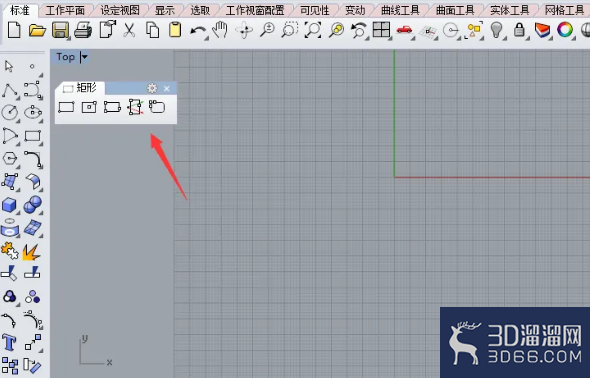Cut selection with scissors icon
The width and height of the screenshot is (590, 378).
click(129, 30)
